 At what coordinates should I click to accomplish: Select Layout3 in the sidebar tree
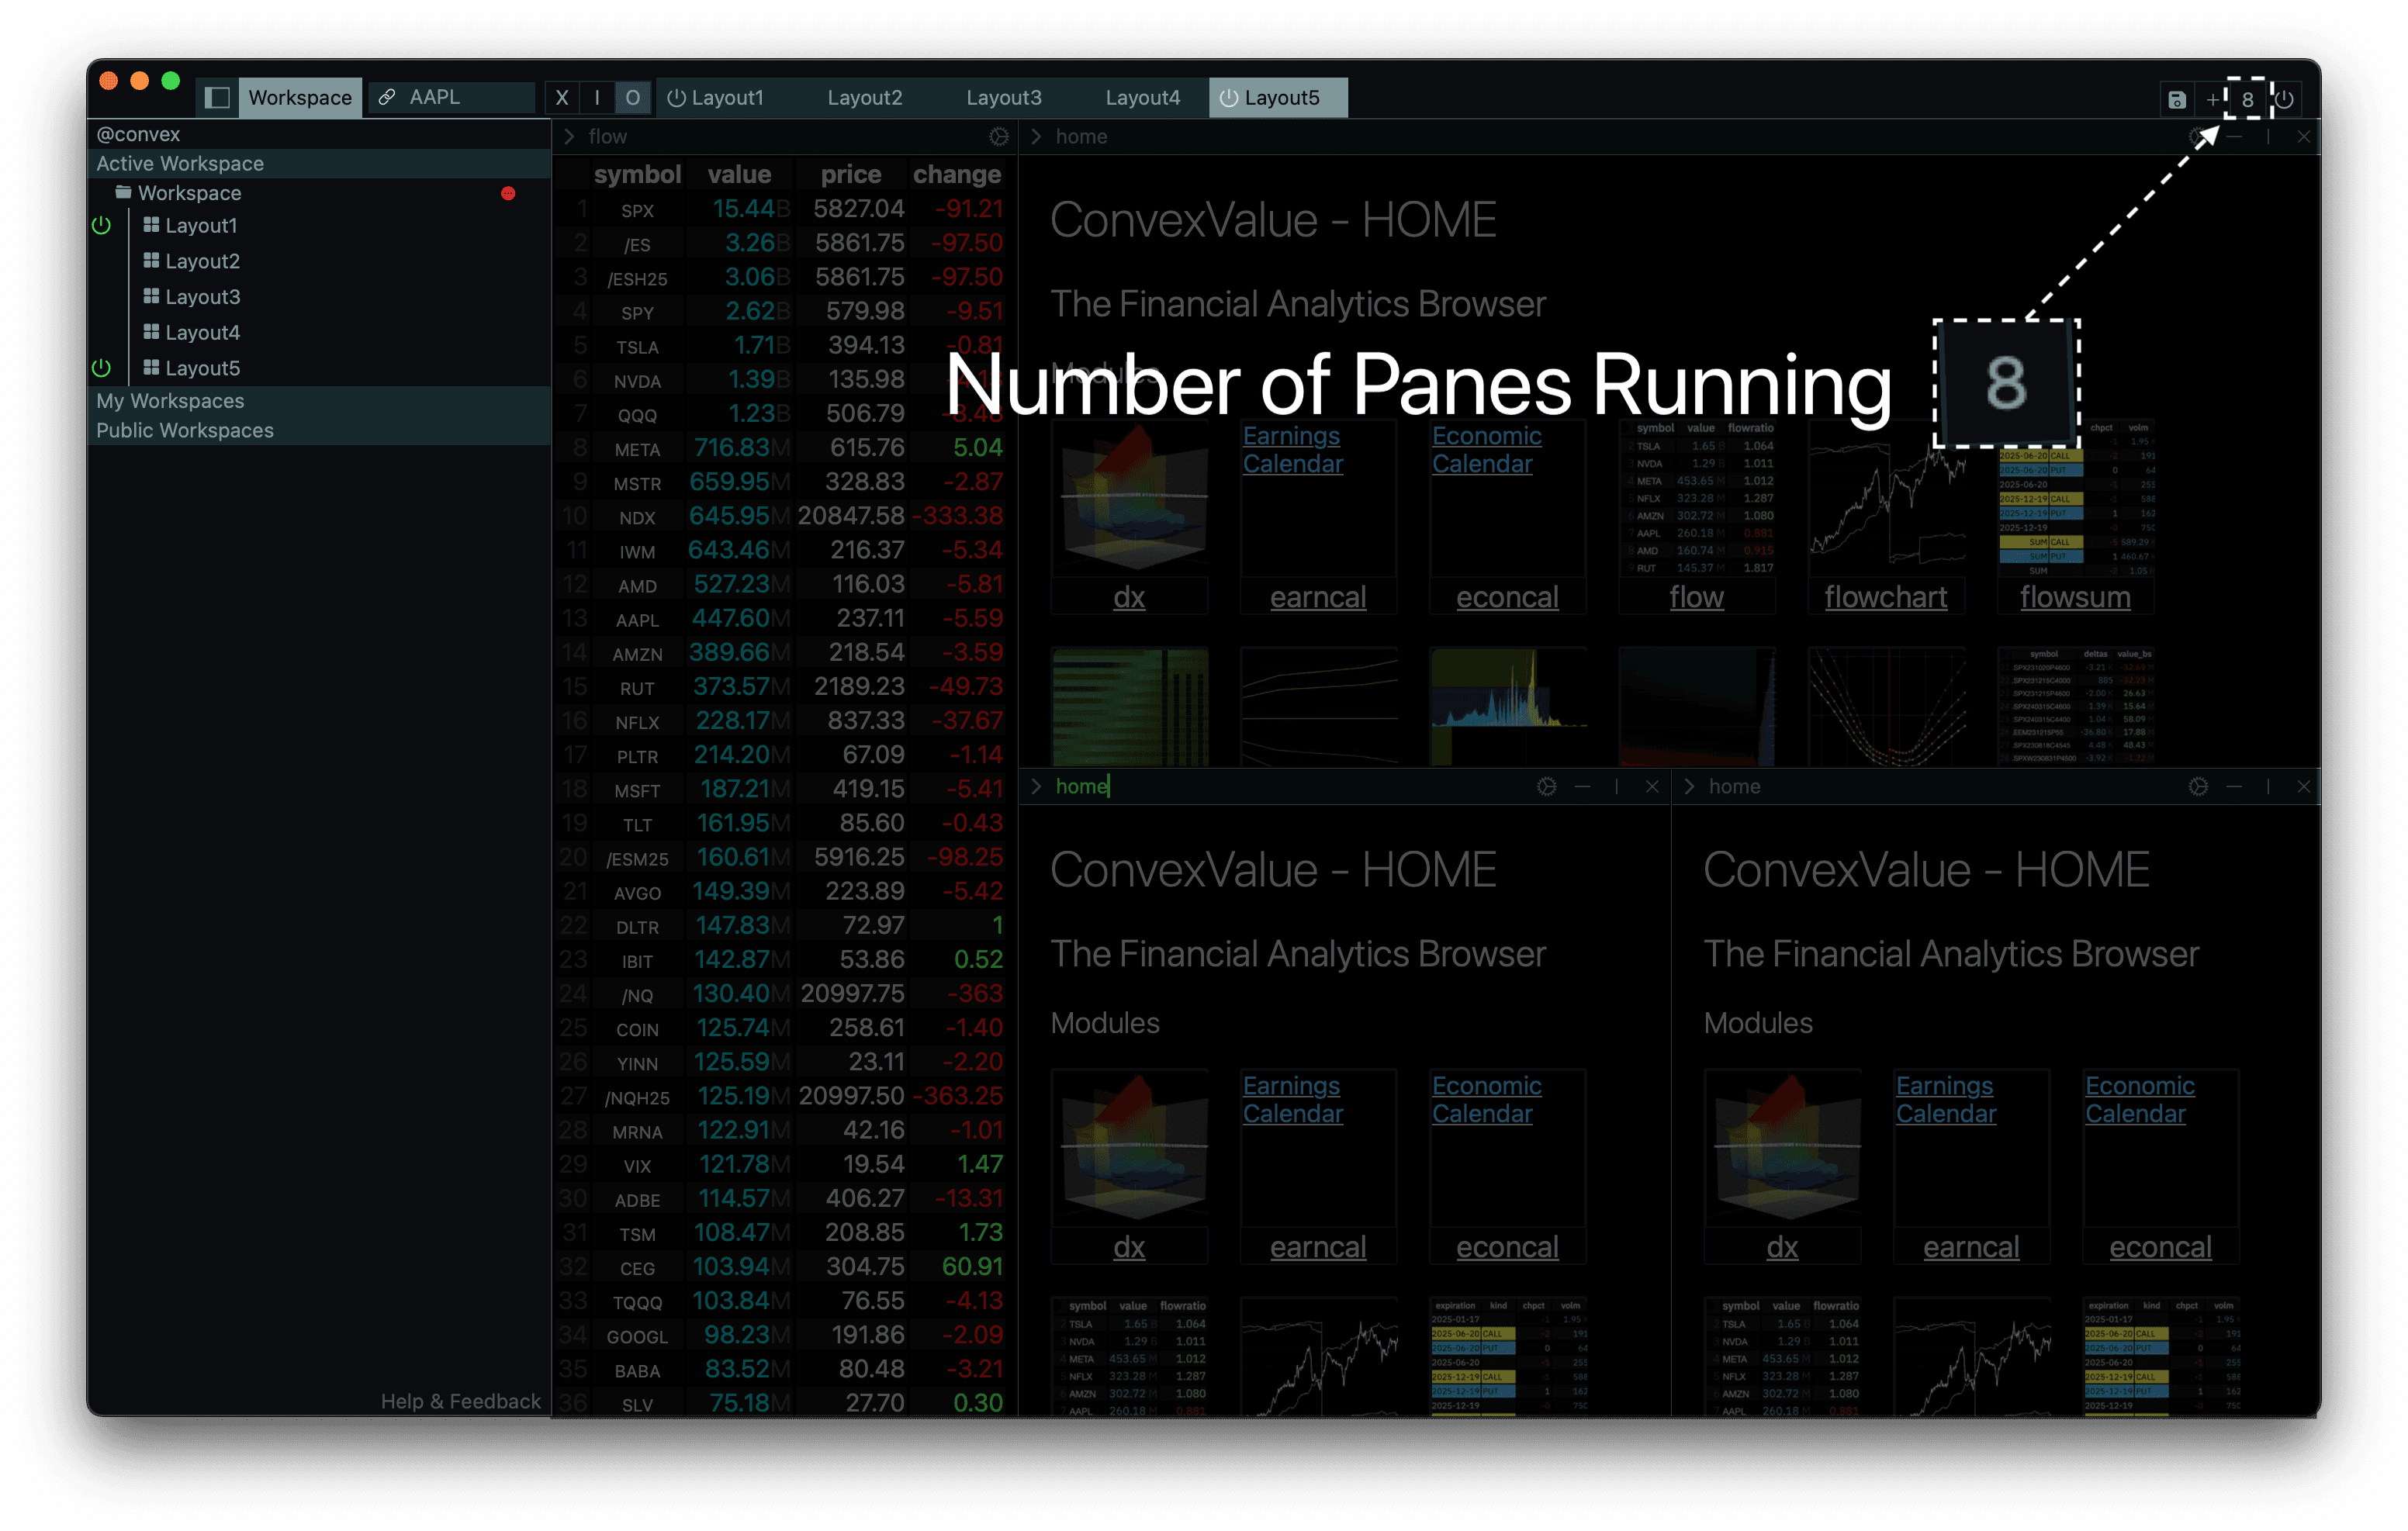tap(202, 297)
